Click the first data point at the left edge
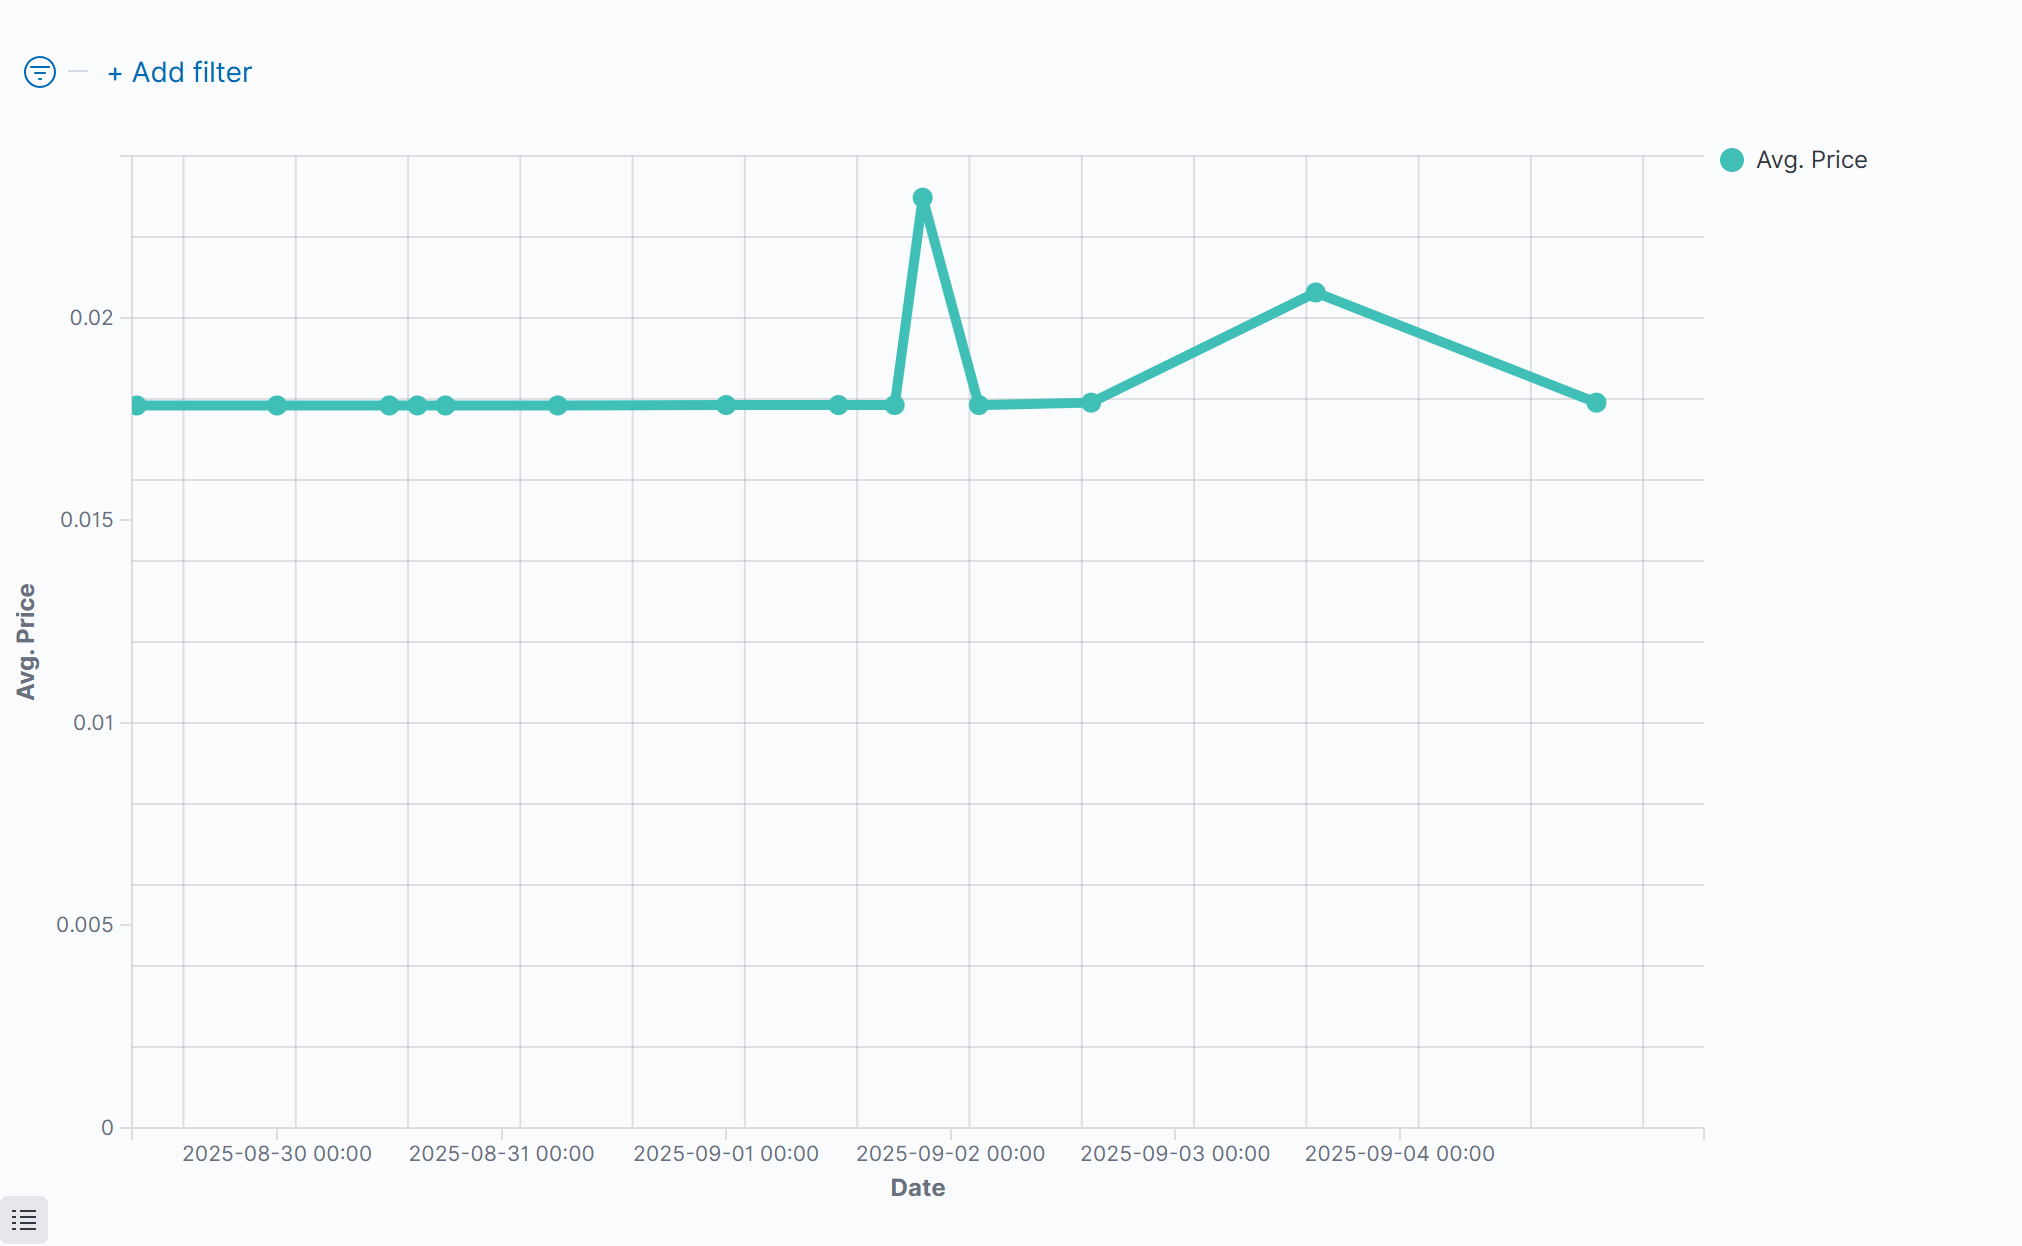 137,405
